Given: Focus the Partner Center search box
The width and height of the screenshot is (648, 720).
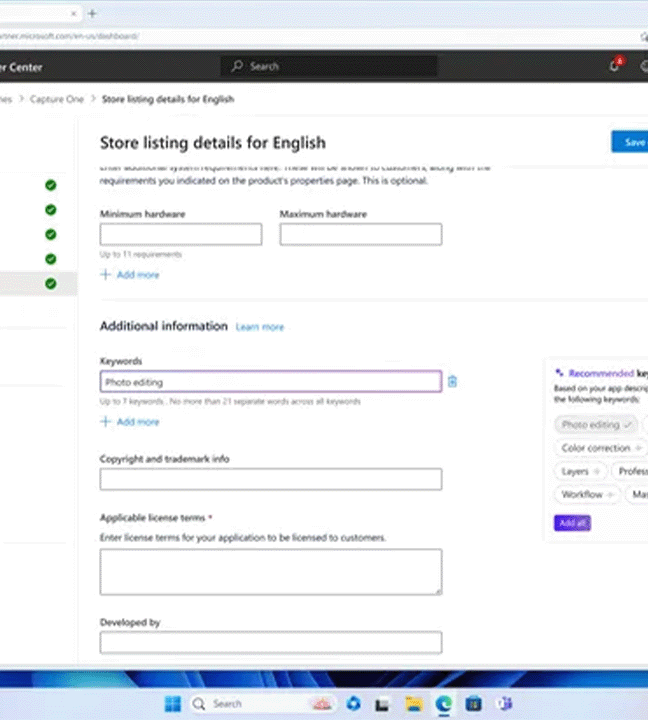Looking at the screenshot, I should click(329, 66).
